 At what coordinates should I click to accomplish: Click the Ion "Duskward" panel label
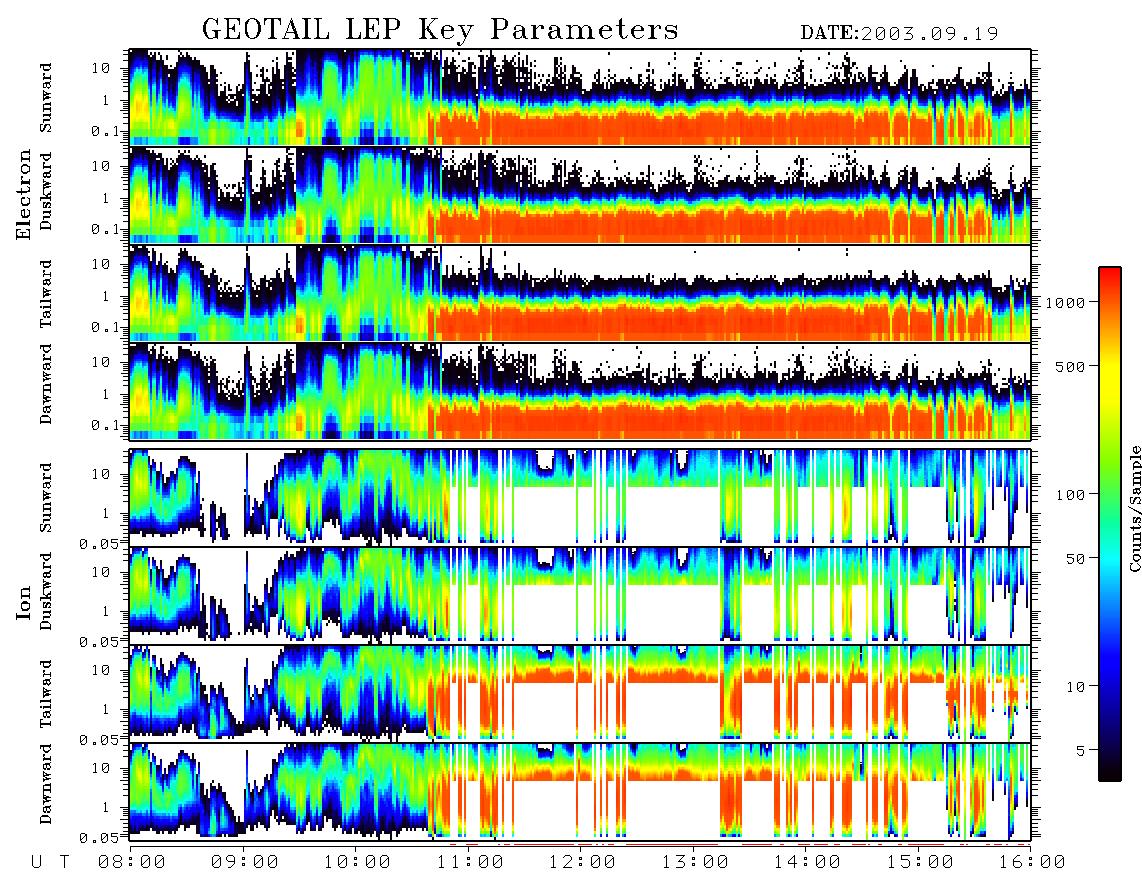(x=46, y=591)
